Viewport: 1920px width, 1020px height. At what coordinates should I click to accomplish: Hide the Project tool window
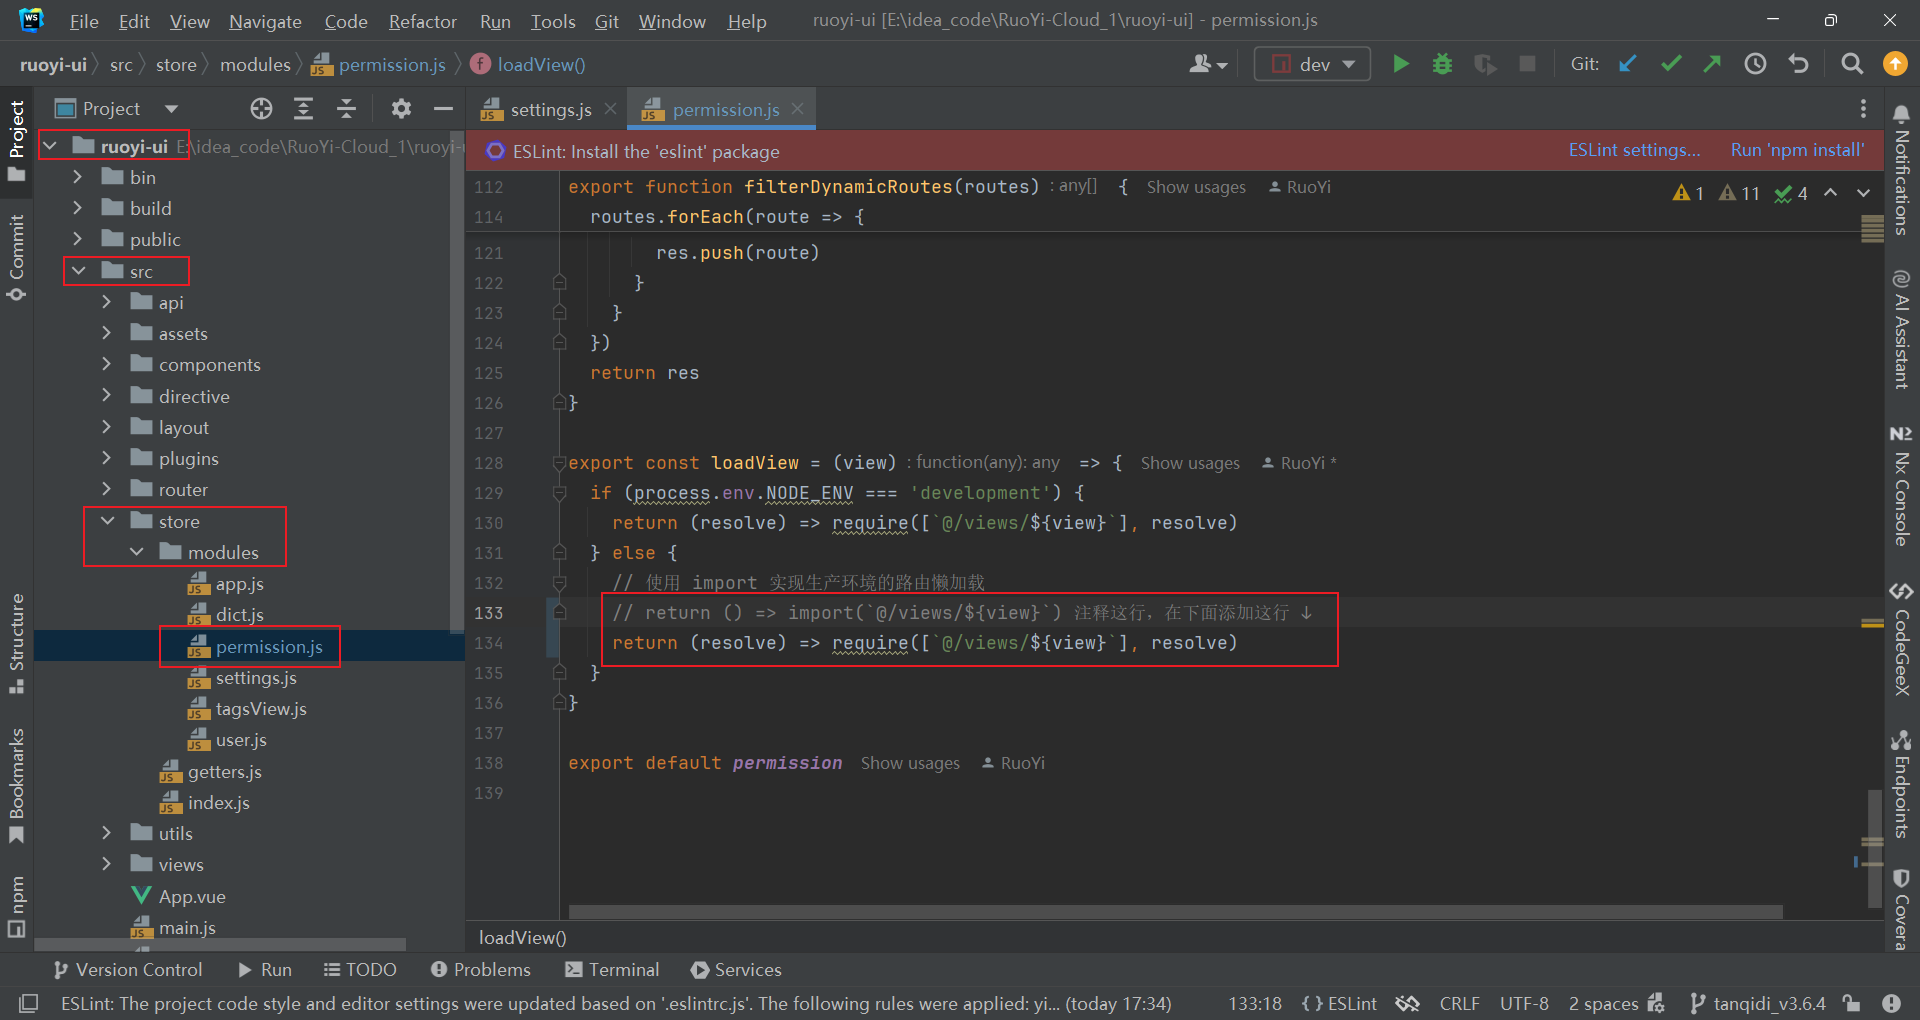tap(443, 108)
